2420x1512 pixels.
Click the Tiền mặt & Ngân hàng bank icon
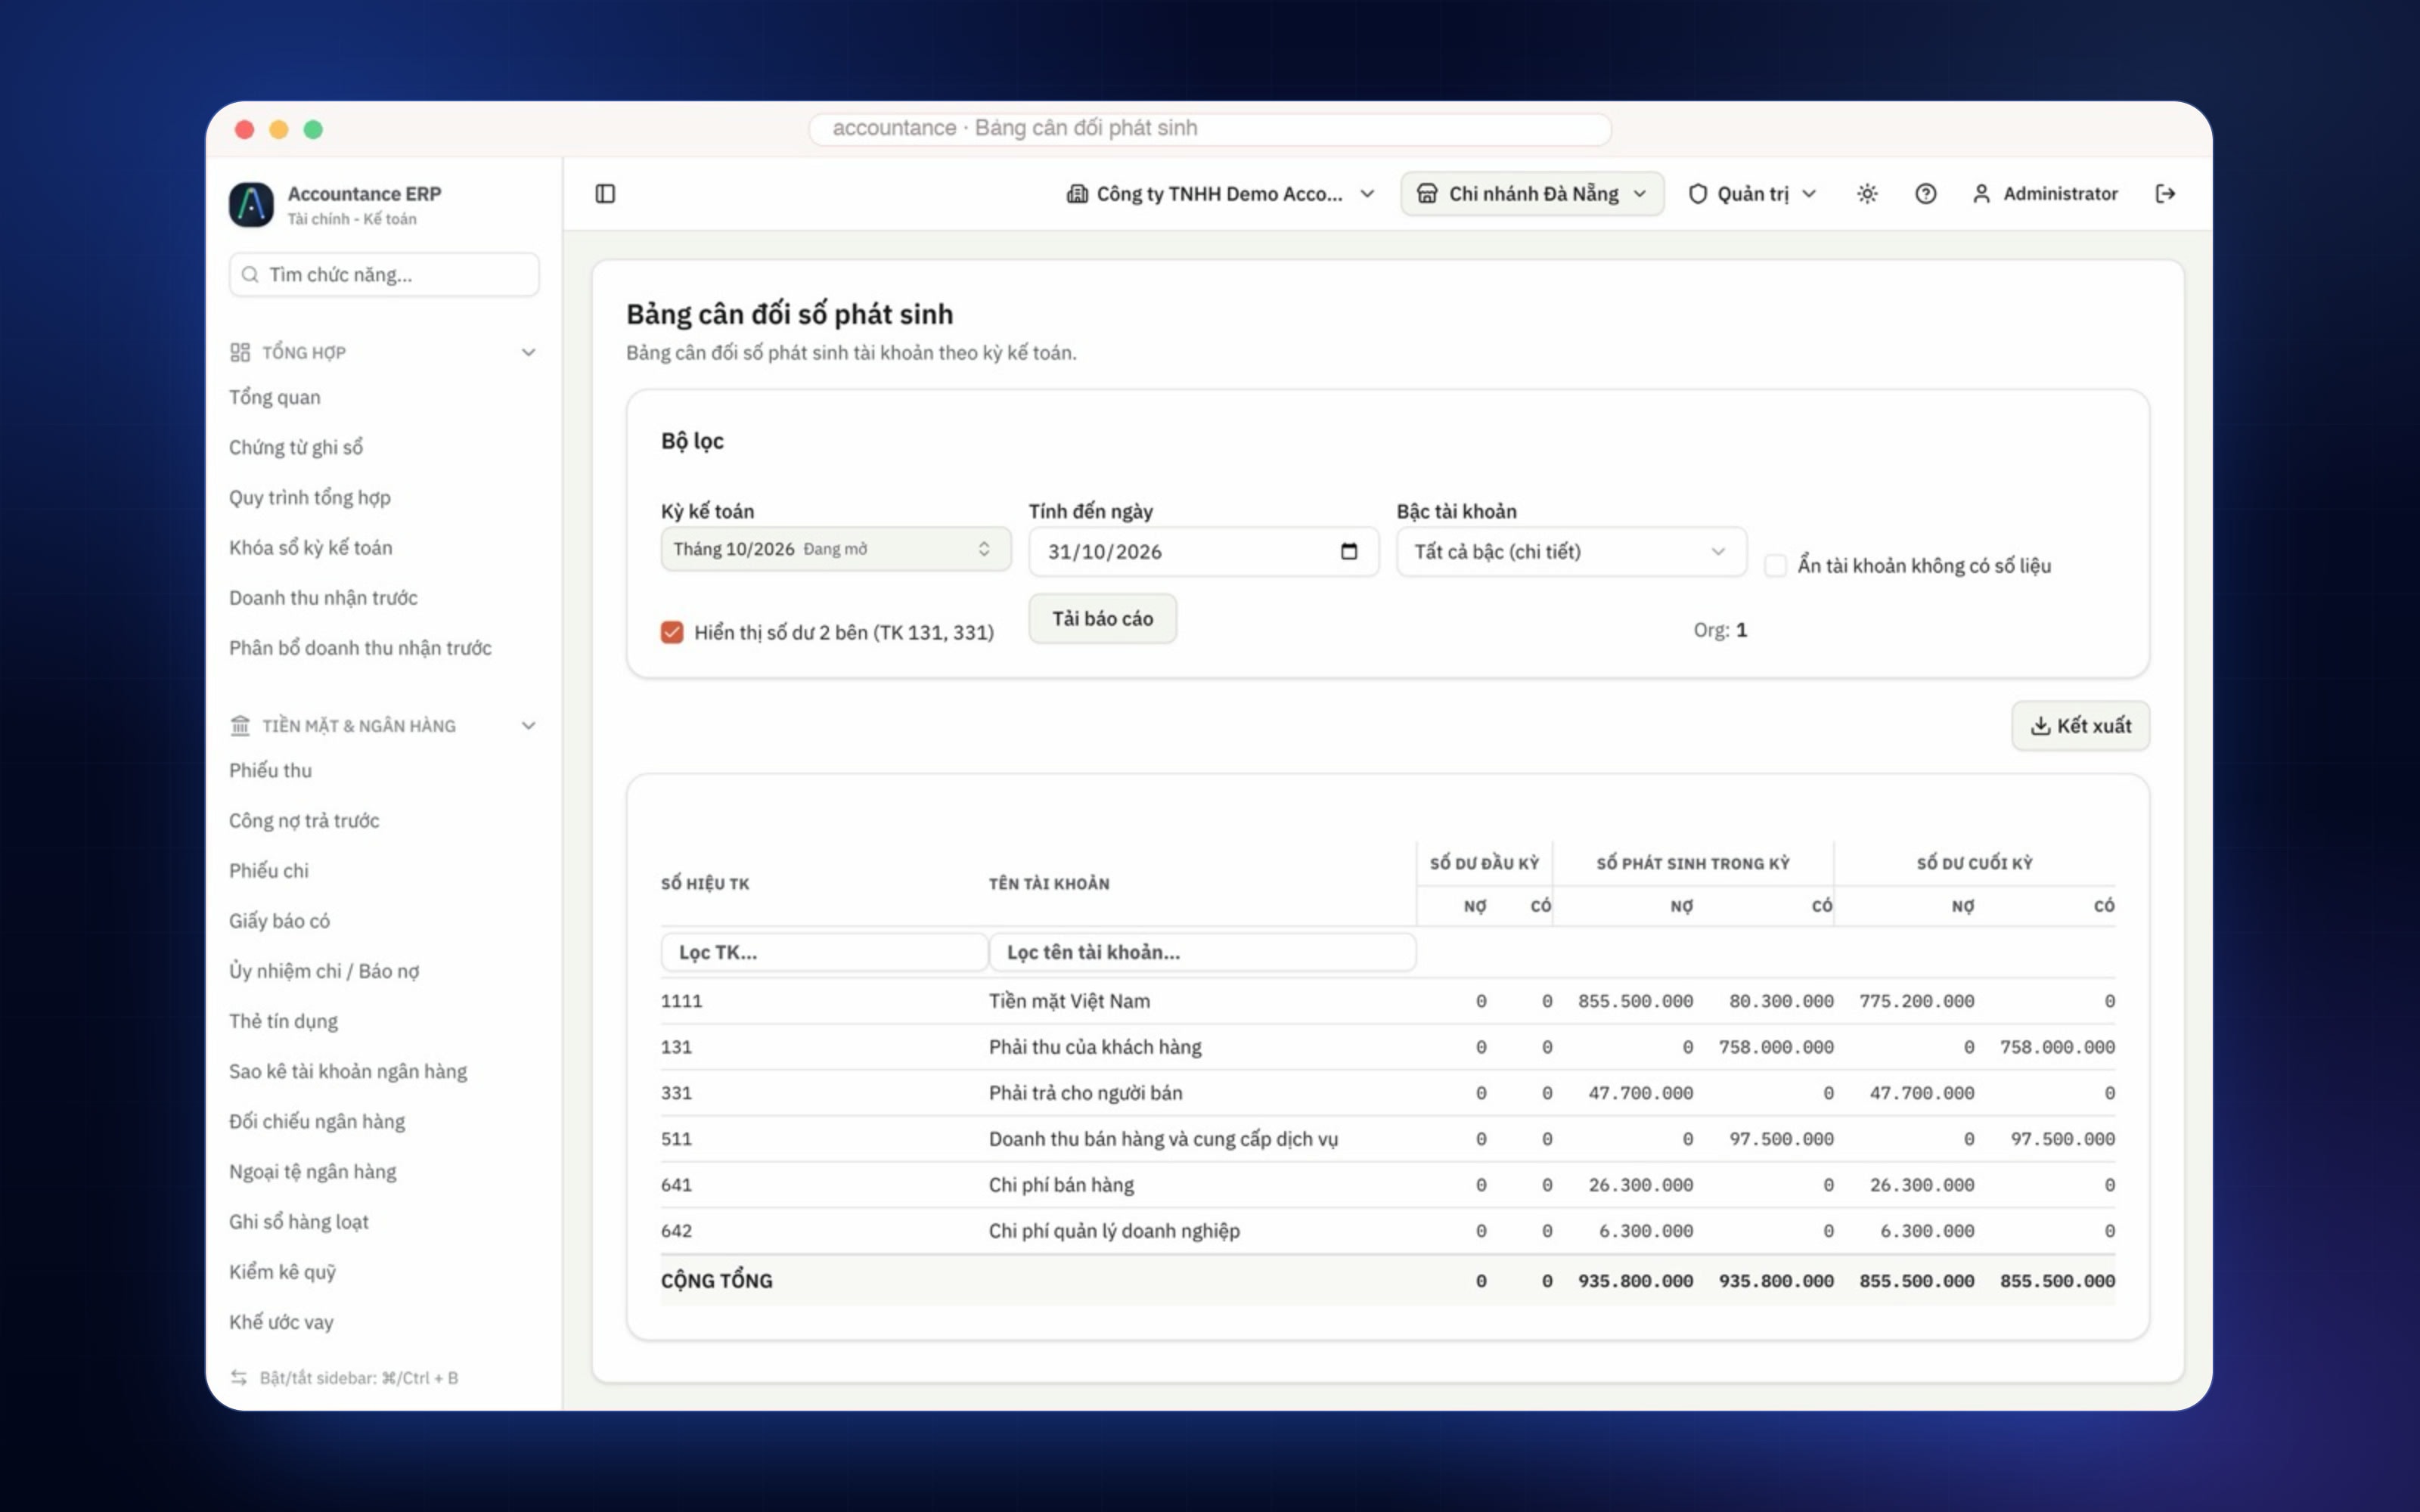(x=240, y=725)
